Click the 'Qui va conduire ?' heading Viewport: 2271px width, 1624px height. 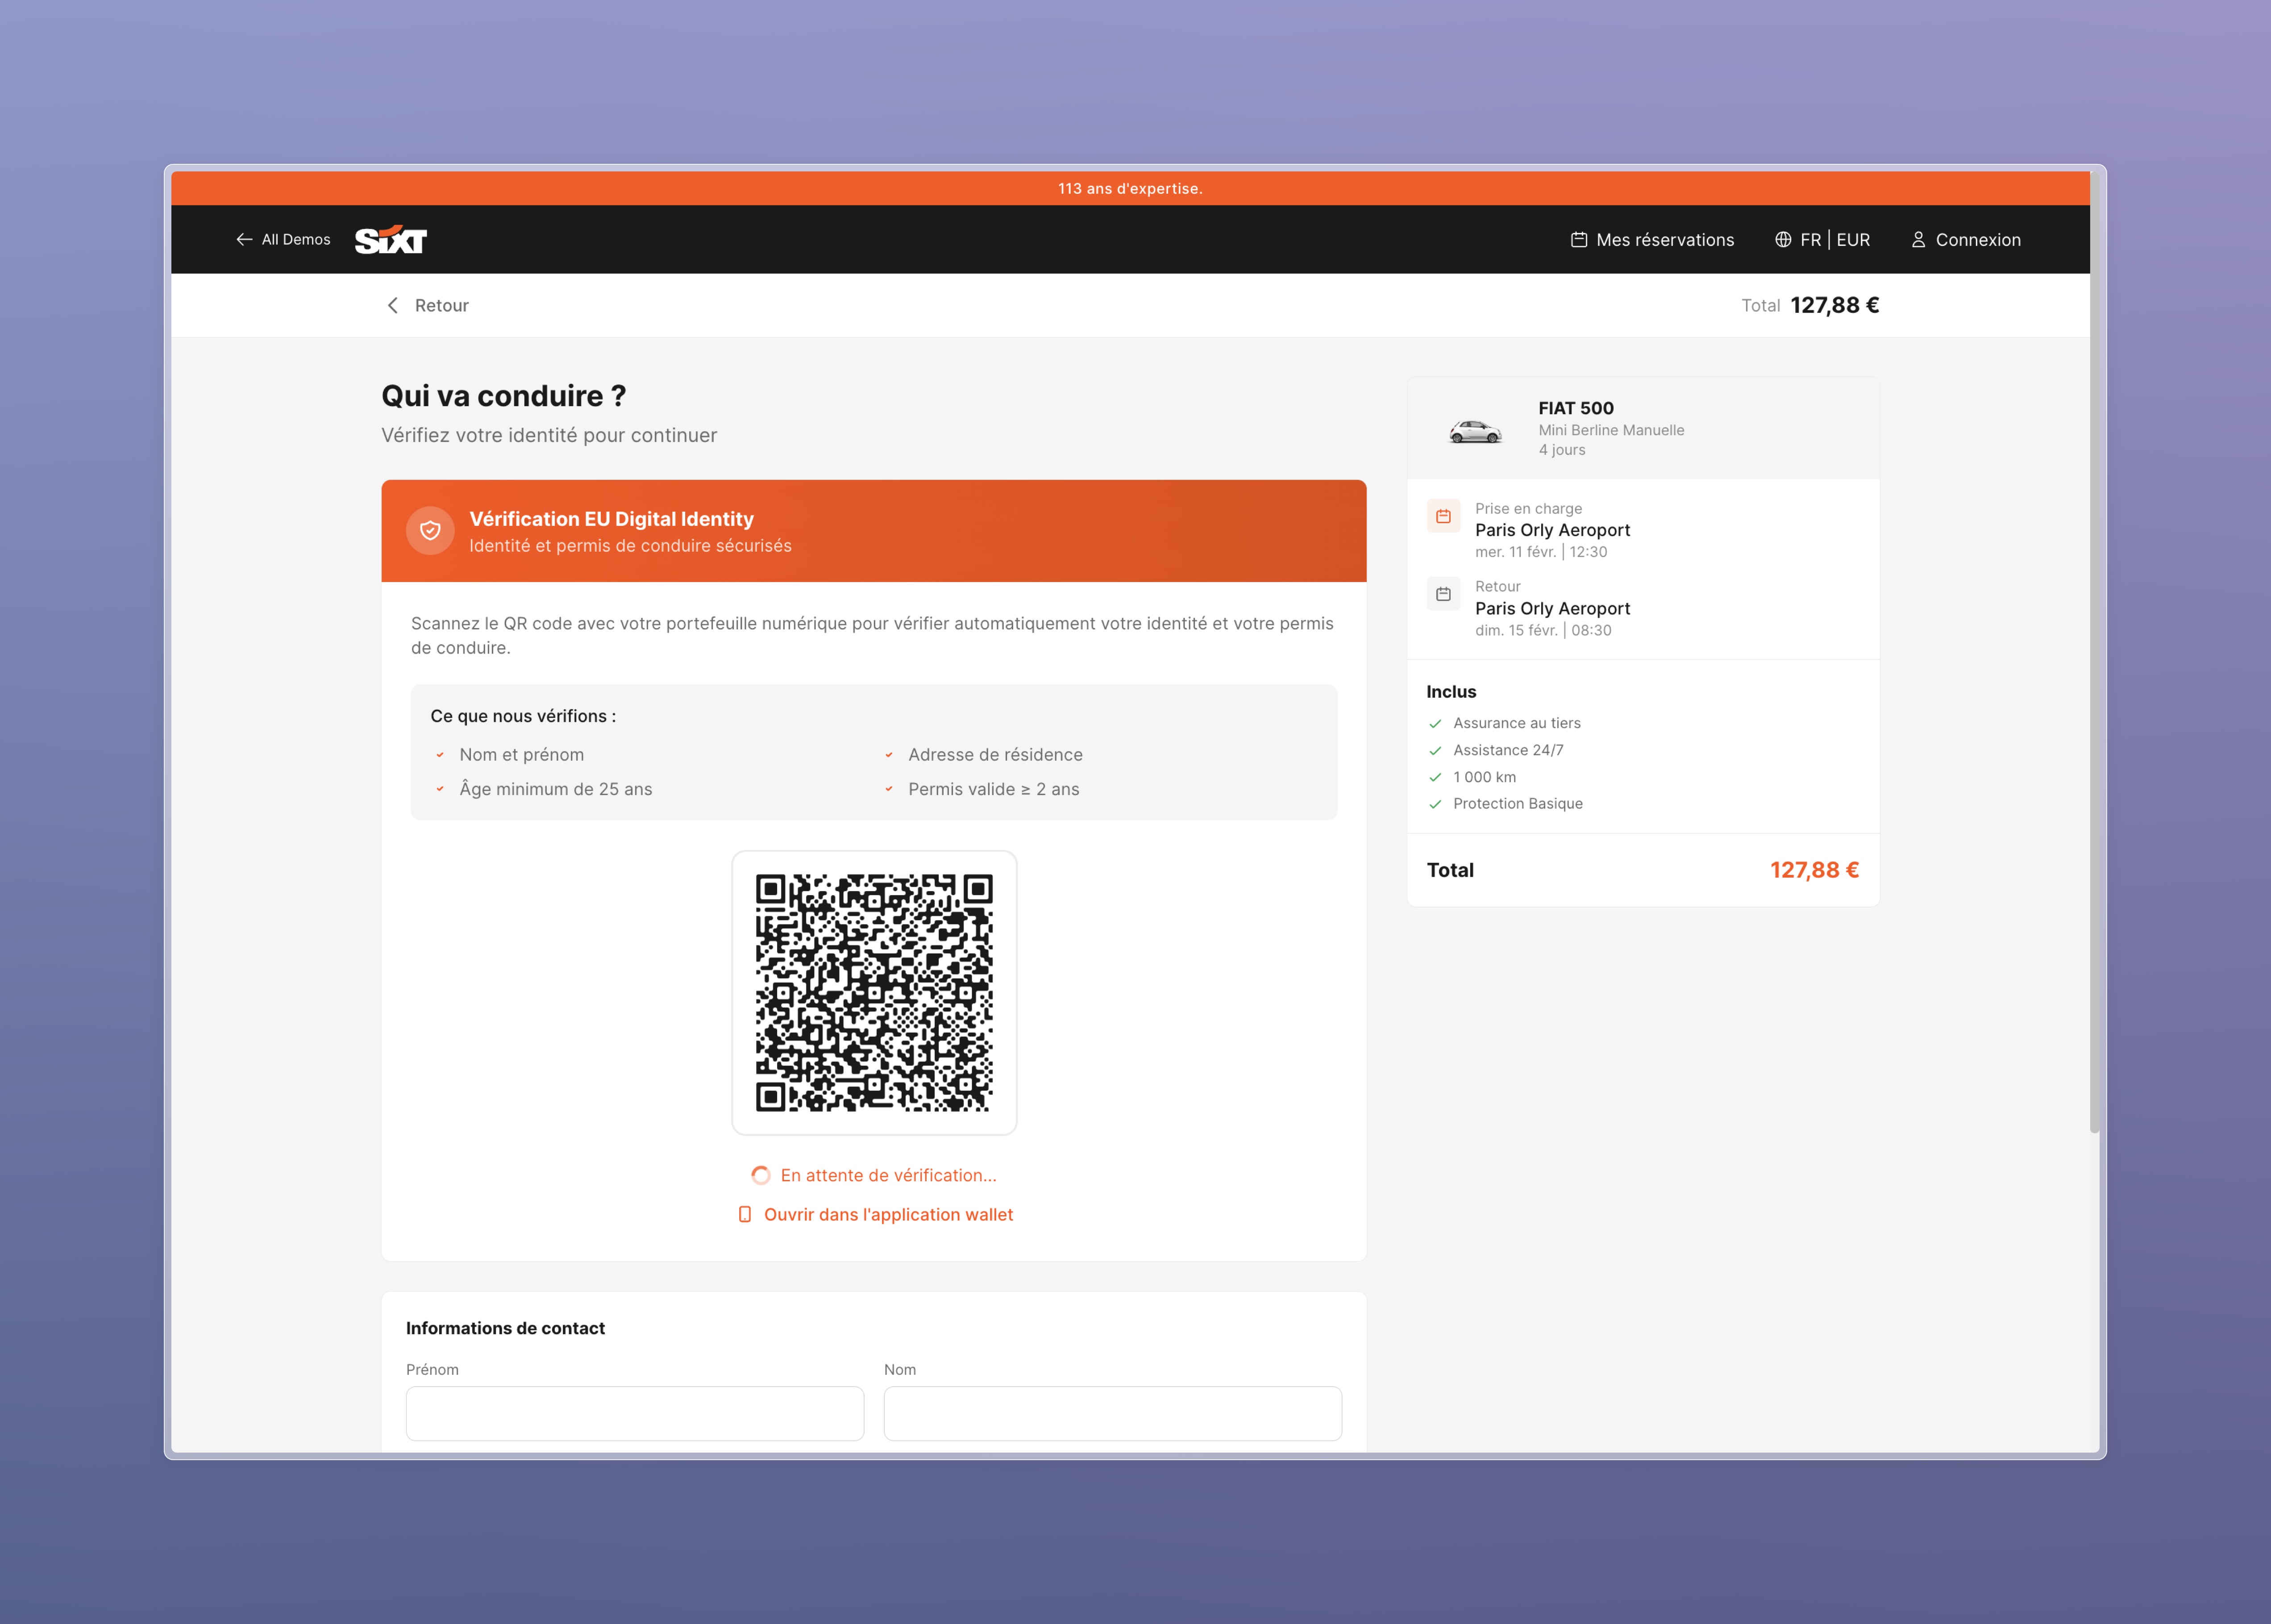click(504, 396)
